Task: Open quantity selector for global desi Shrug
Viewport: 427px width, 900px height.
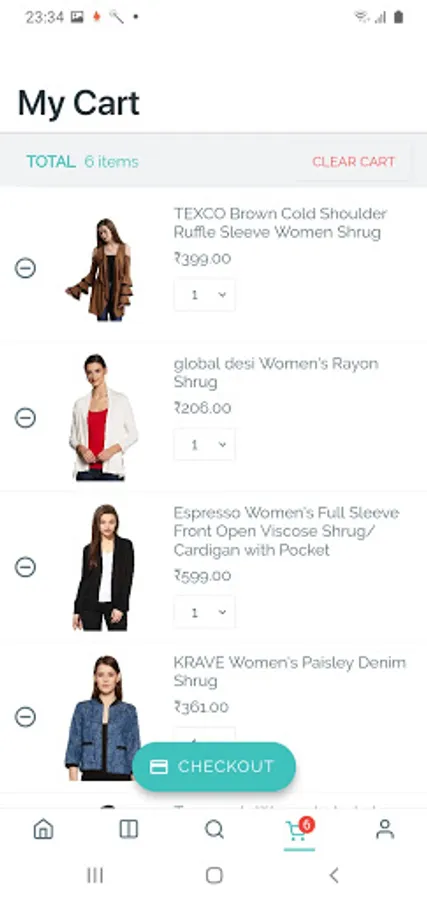Action: pos(204,445)
